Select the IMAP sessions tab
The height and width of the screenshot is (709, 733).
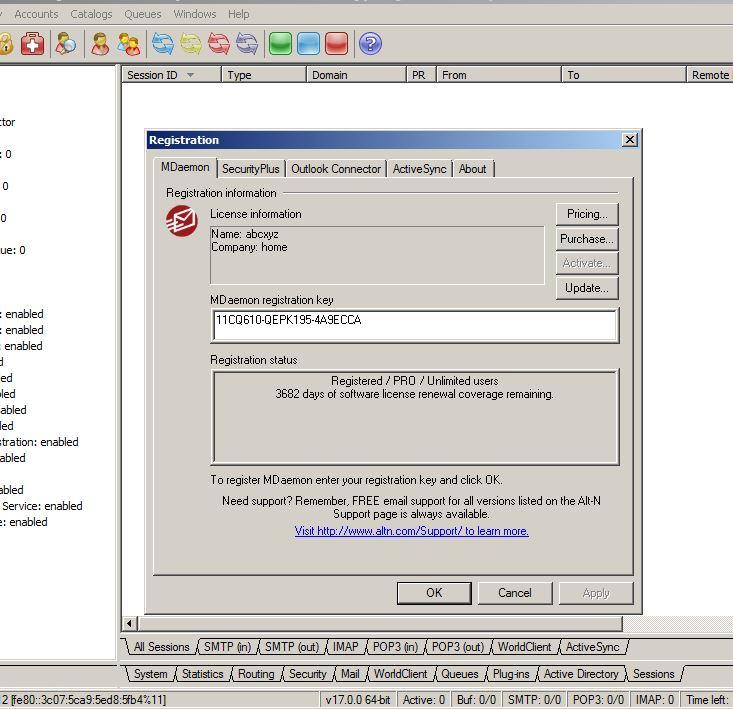[x=345, y=647]
